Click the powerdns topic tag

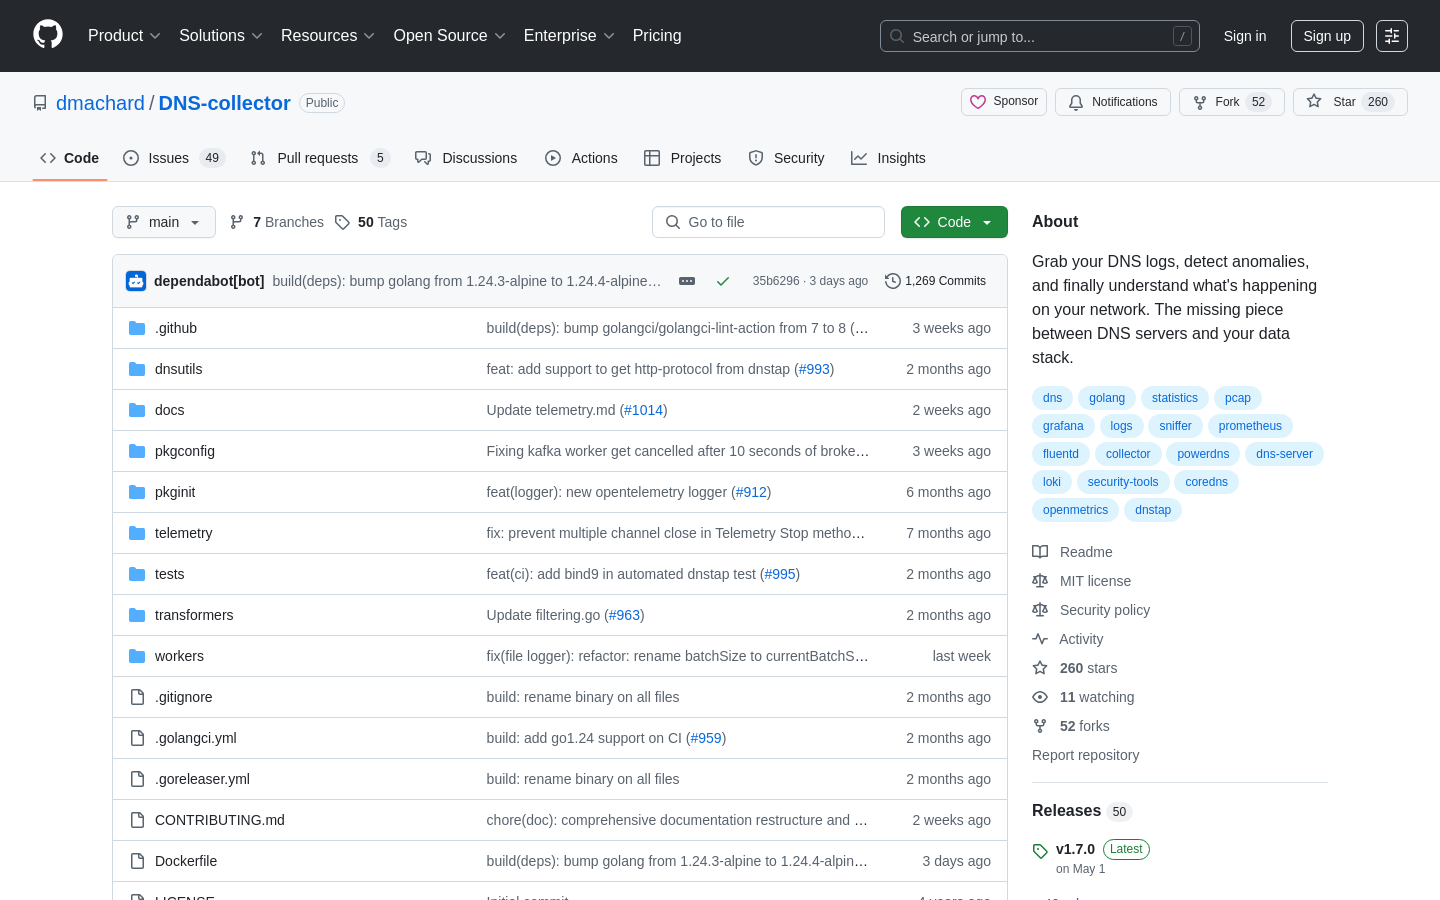(x=1203, y=454)
